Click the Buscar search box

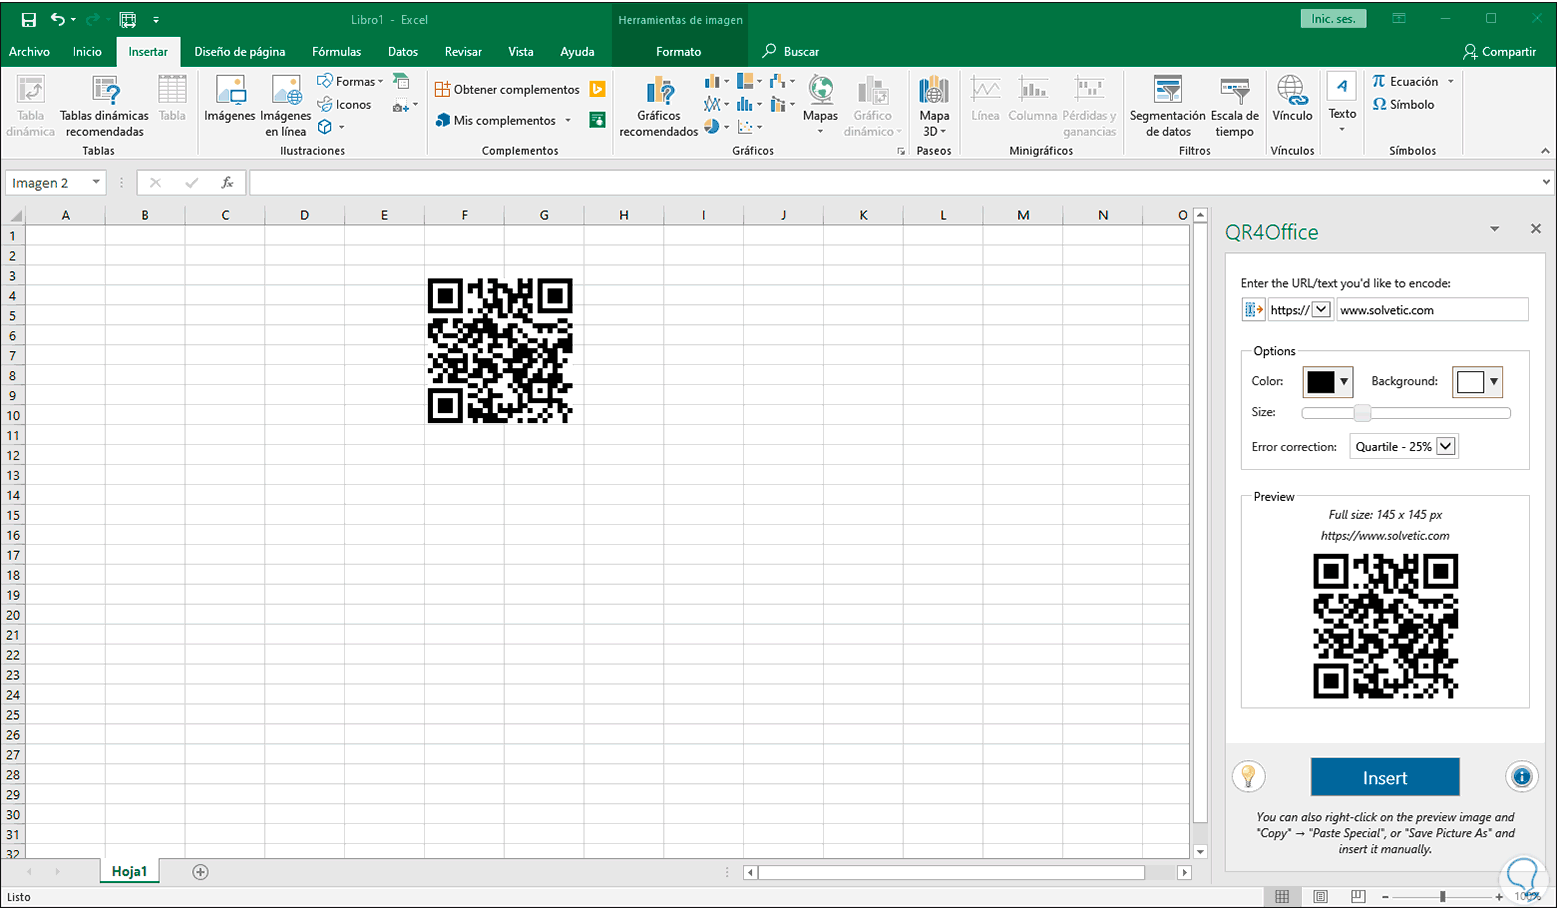coord(791,51)
